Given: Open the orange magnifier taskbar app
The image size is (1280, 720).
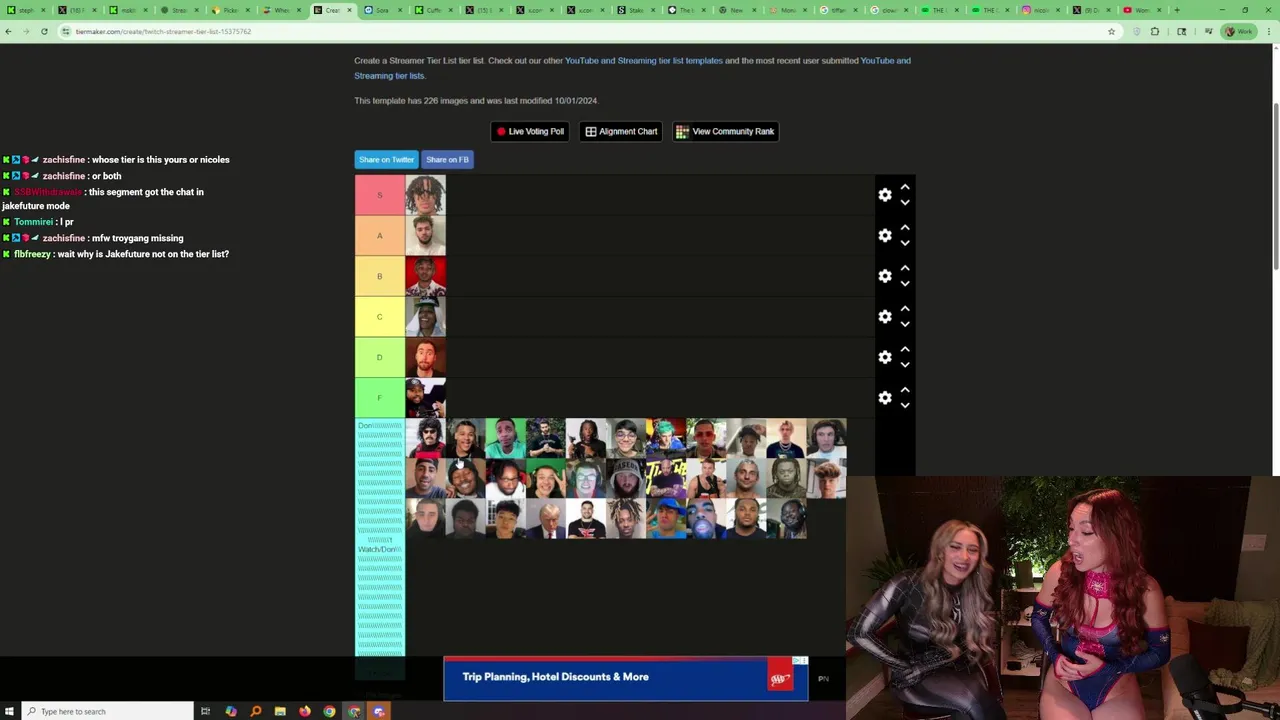Looking at the screenshot, I should pos(256,711).
